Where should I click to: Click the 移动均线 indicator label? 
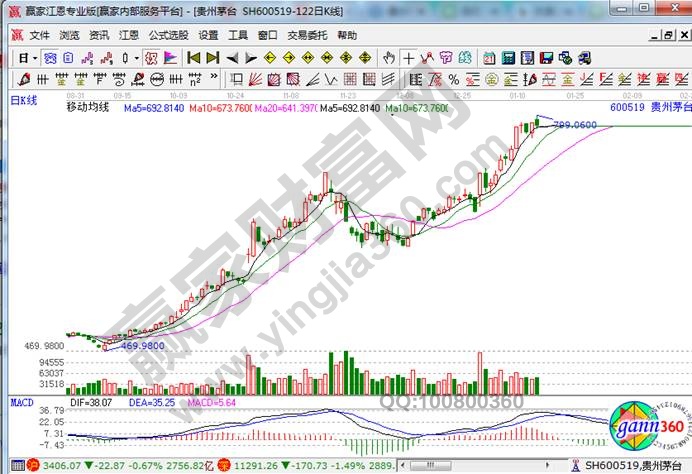click(x=89, y=106)
